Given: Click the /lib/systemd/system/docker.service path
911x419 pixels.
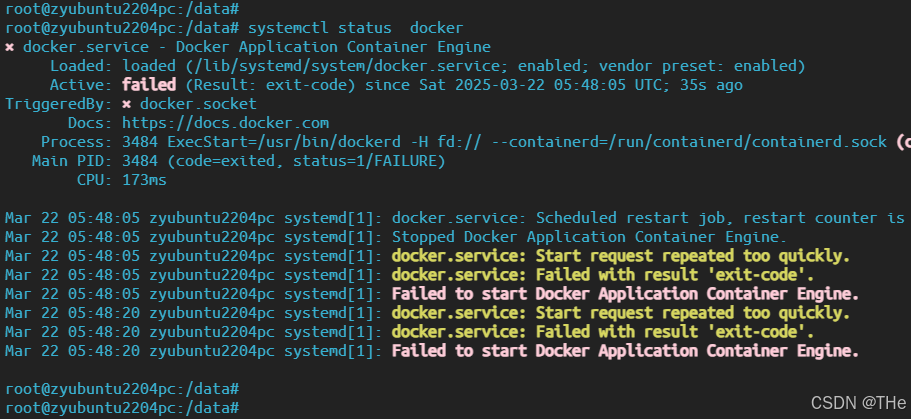Looking at the screenshot, I should point(349,66).
